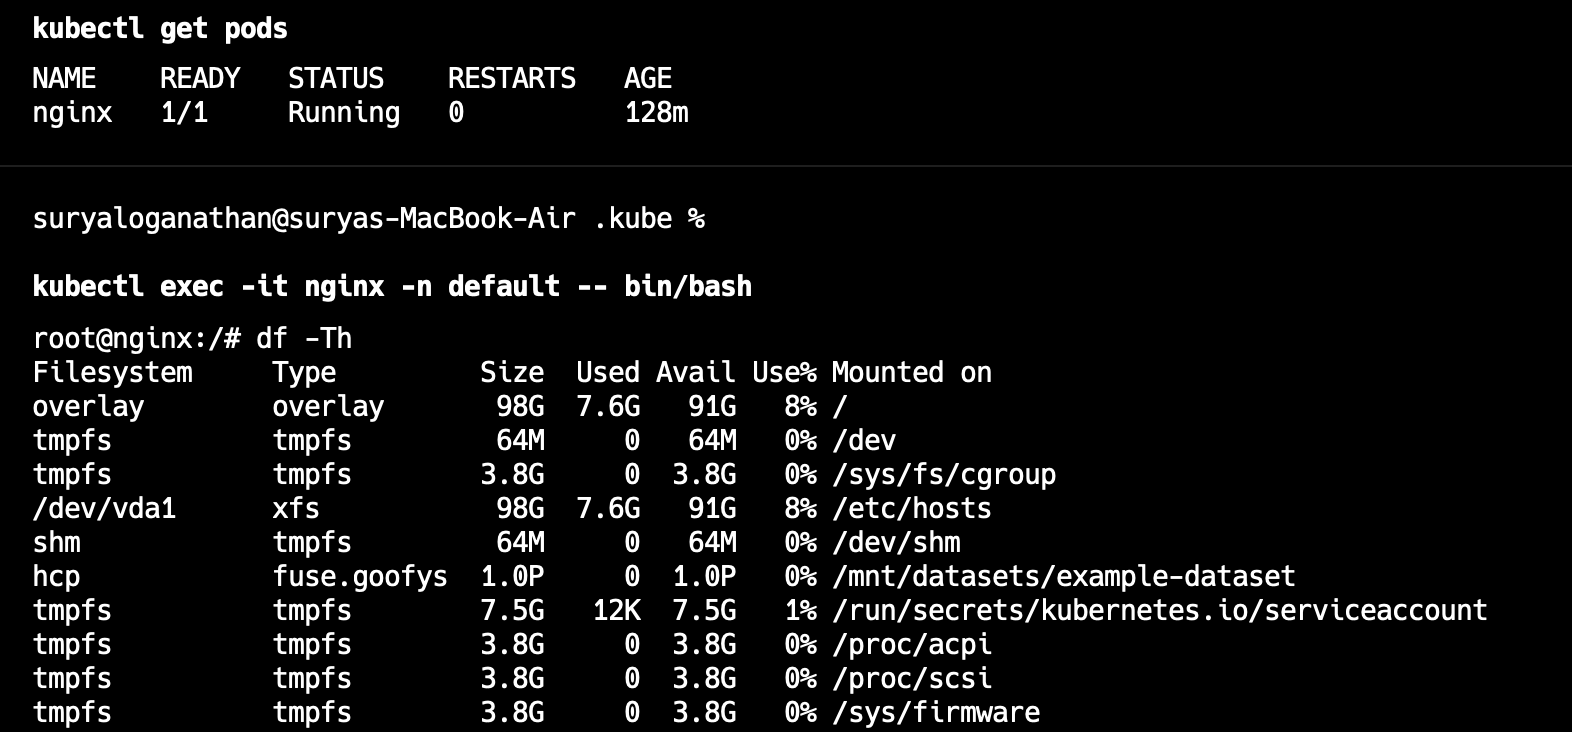Click the 'shm' filesystem entry

point(56,542)
